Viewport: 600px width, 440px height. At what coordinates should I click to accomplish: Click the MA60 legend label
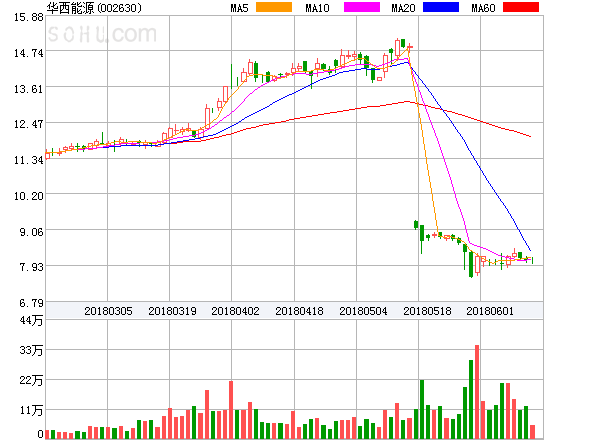coord(483,8)
